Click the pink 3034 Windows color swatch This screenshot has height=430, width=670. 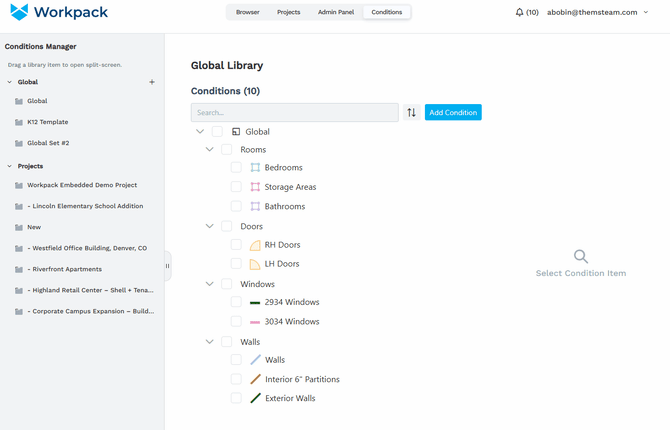coord(255,322)
